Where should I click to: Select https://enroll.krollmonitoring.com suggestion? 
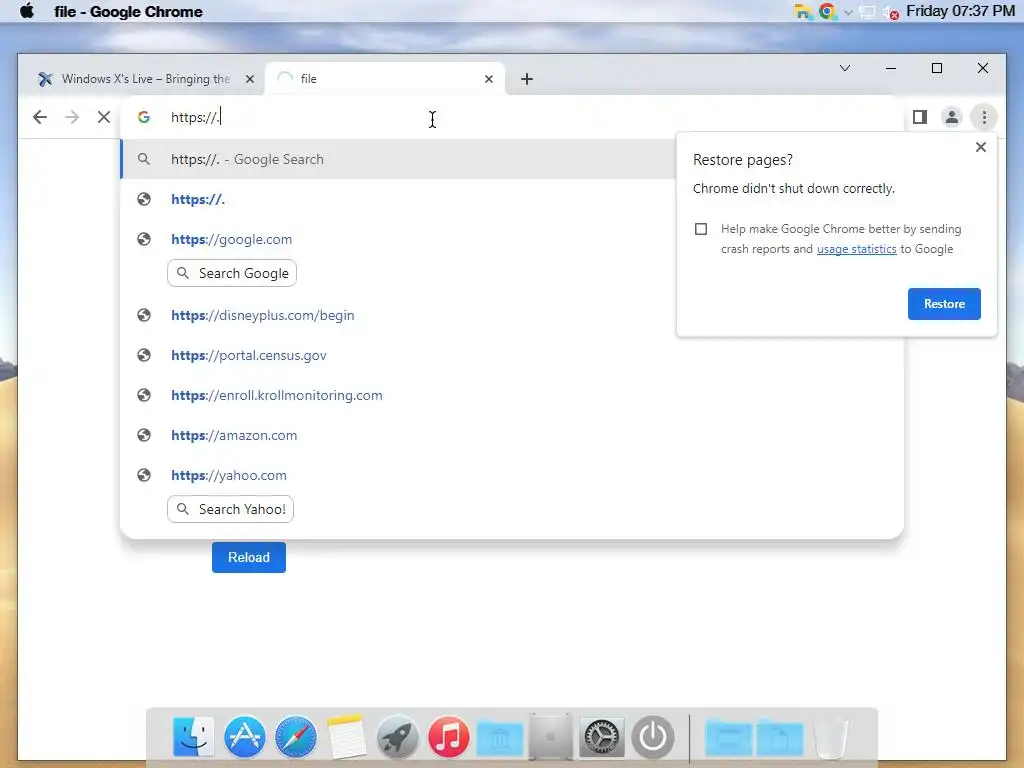coord(512,395)
